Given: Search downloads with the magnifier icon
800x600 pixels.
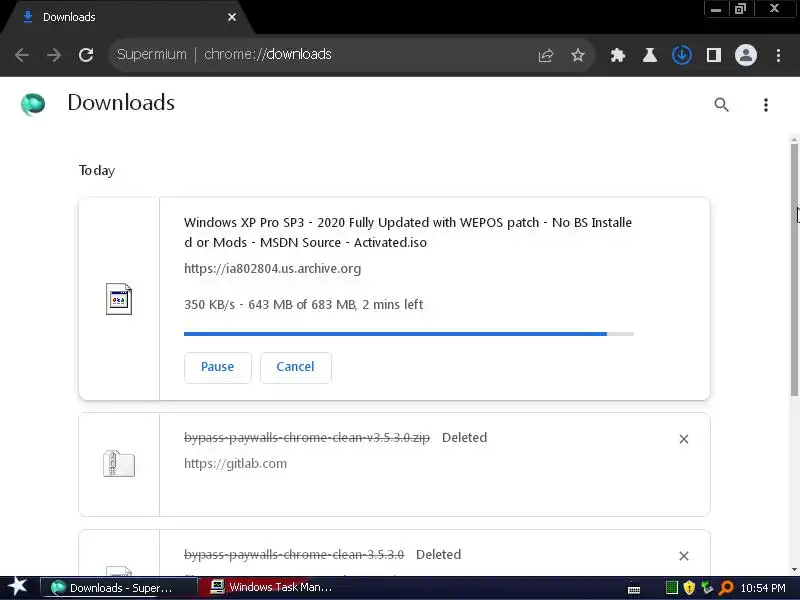Looking at the screenshot, I should pyautogui.click(x=721, y=105).
